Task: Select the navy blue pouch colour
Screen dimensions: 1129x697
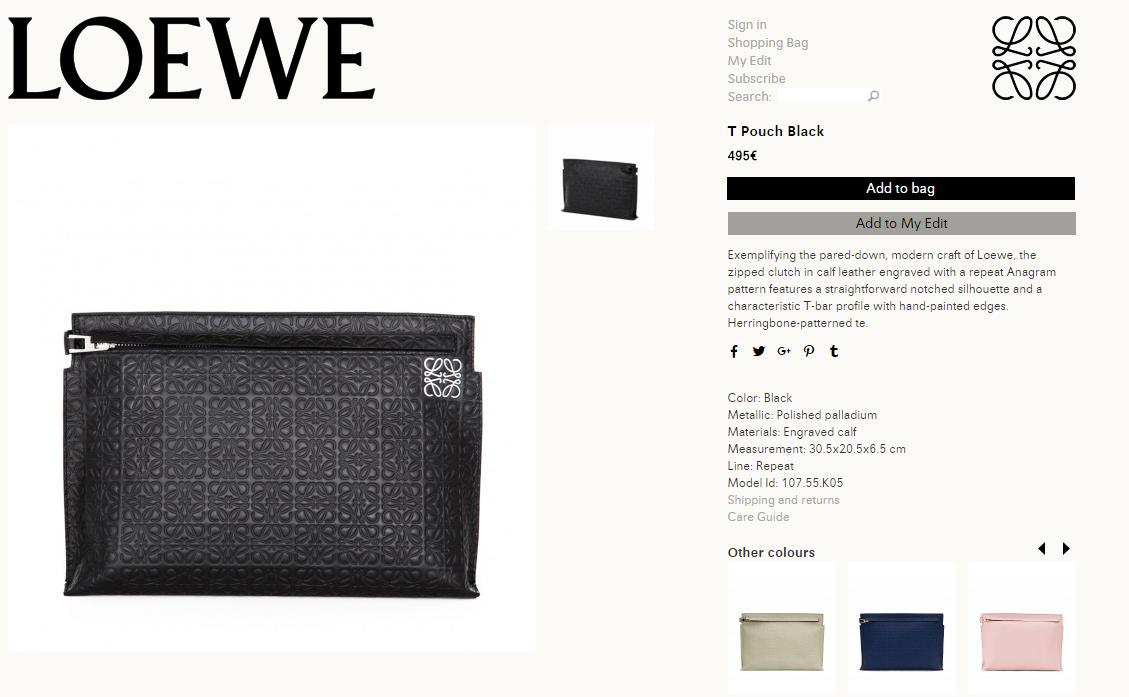Action: click(x=901, y=627)
